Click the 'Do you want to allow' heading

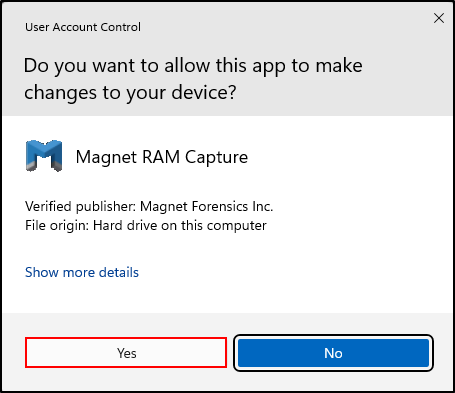[x=193, y=79]
